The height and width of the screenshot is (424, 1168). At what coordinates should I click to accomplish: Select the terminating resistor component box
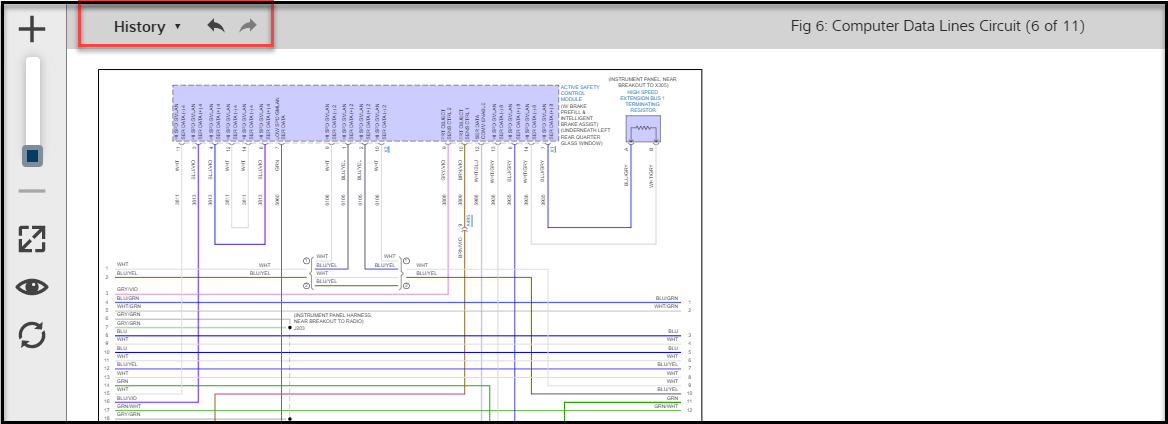[642, 129]
